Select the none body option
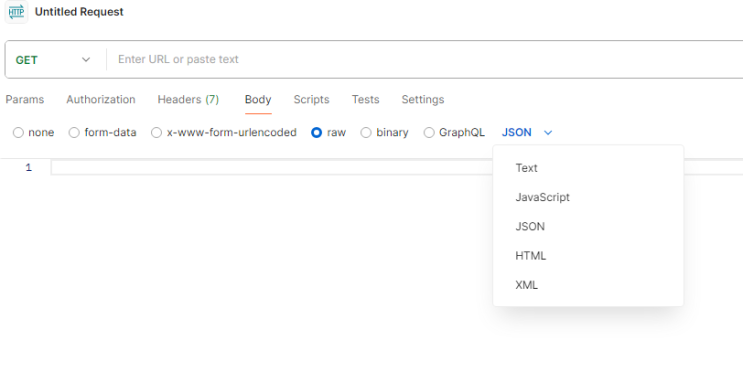Viewport: 743px width, 372px height. click(x=18, y=133)
